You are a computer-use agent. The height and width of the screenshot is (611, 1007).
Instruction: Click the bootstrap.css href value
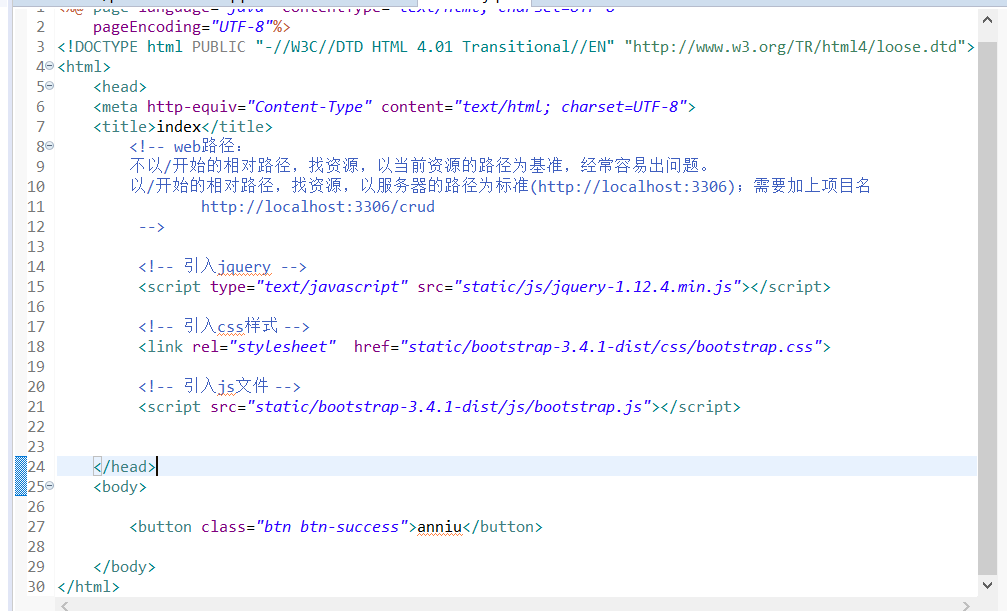(x=611, y=347)
